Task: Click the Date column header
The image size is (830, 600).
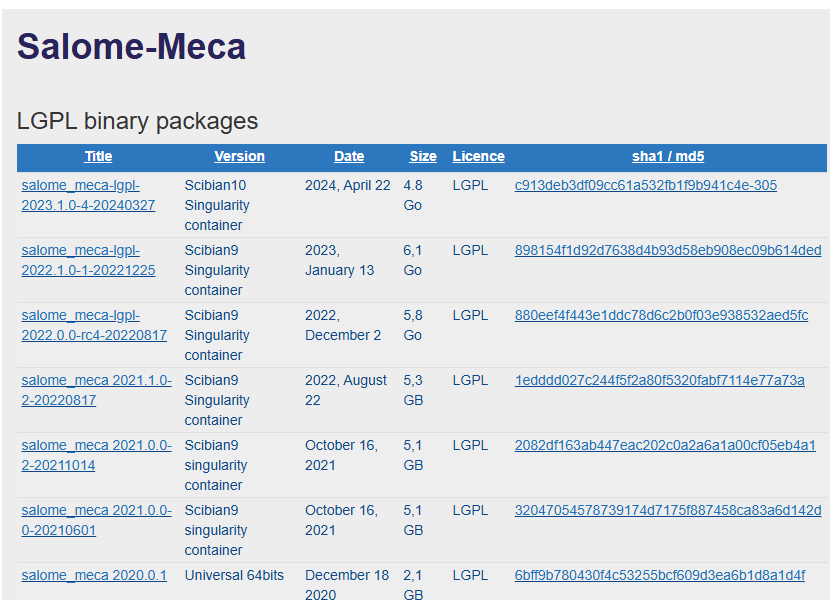Action: coord(349,156)
